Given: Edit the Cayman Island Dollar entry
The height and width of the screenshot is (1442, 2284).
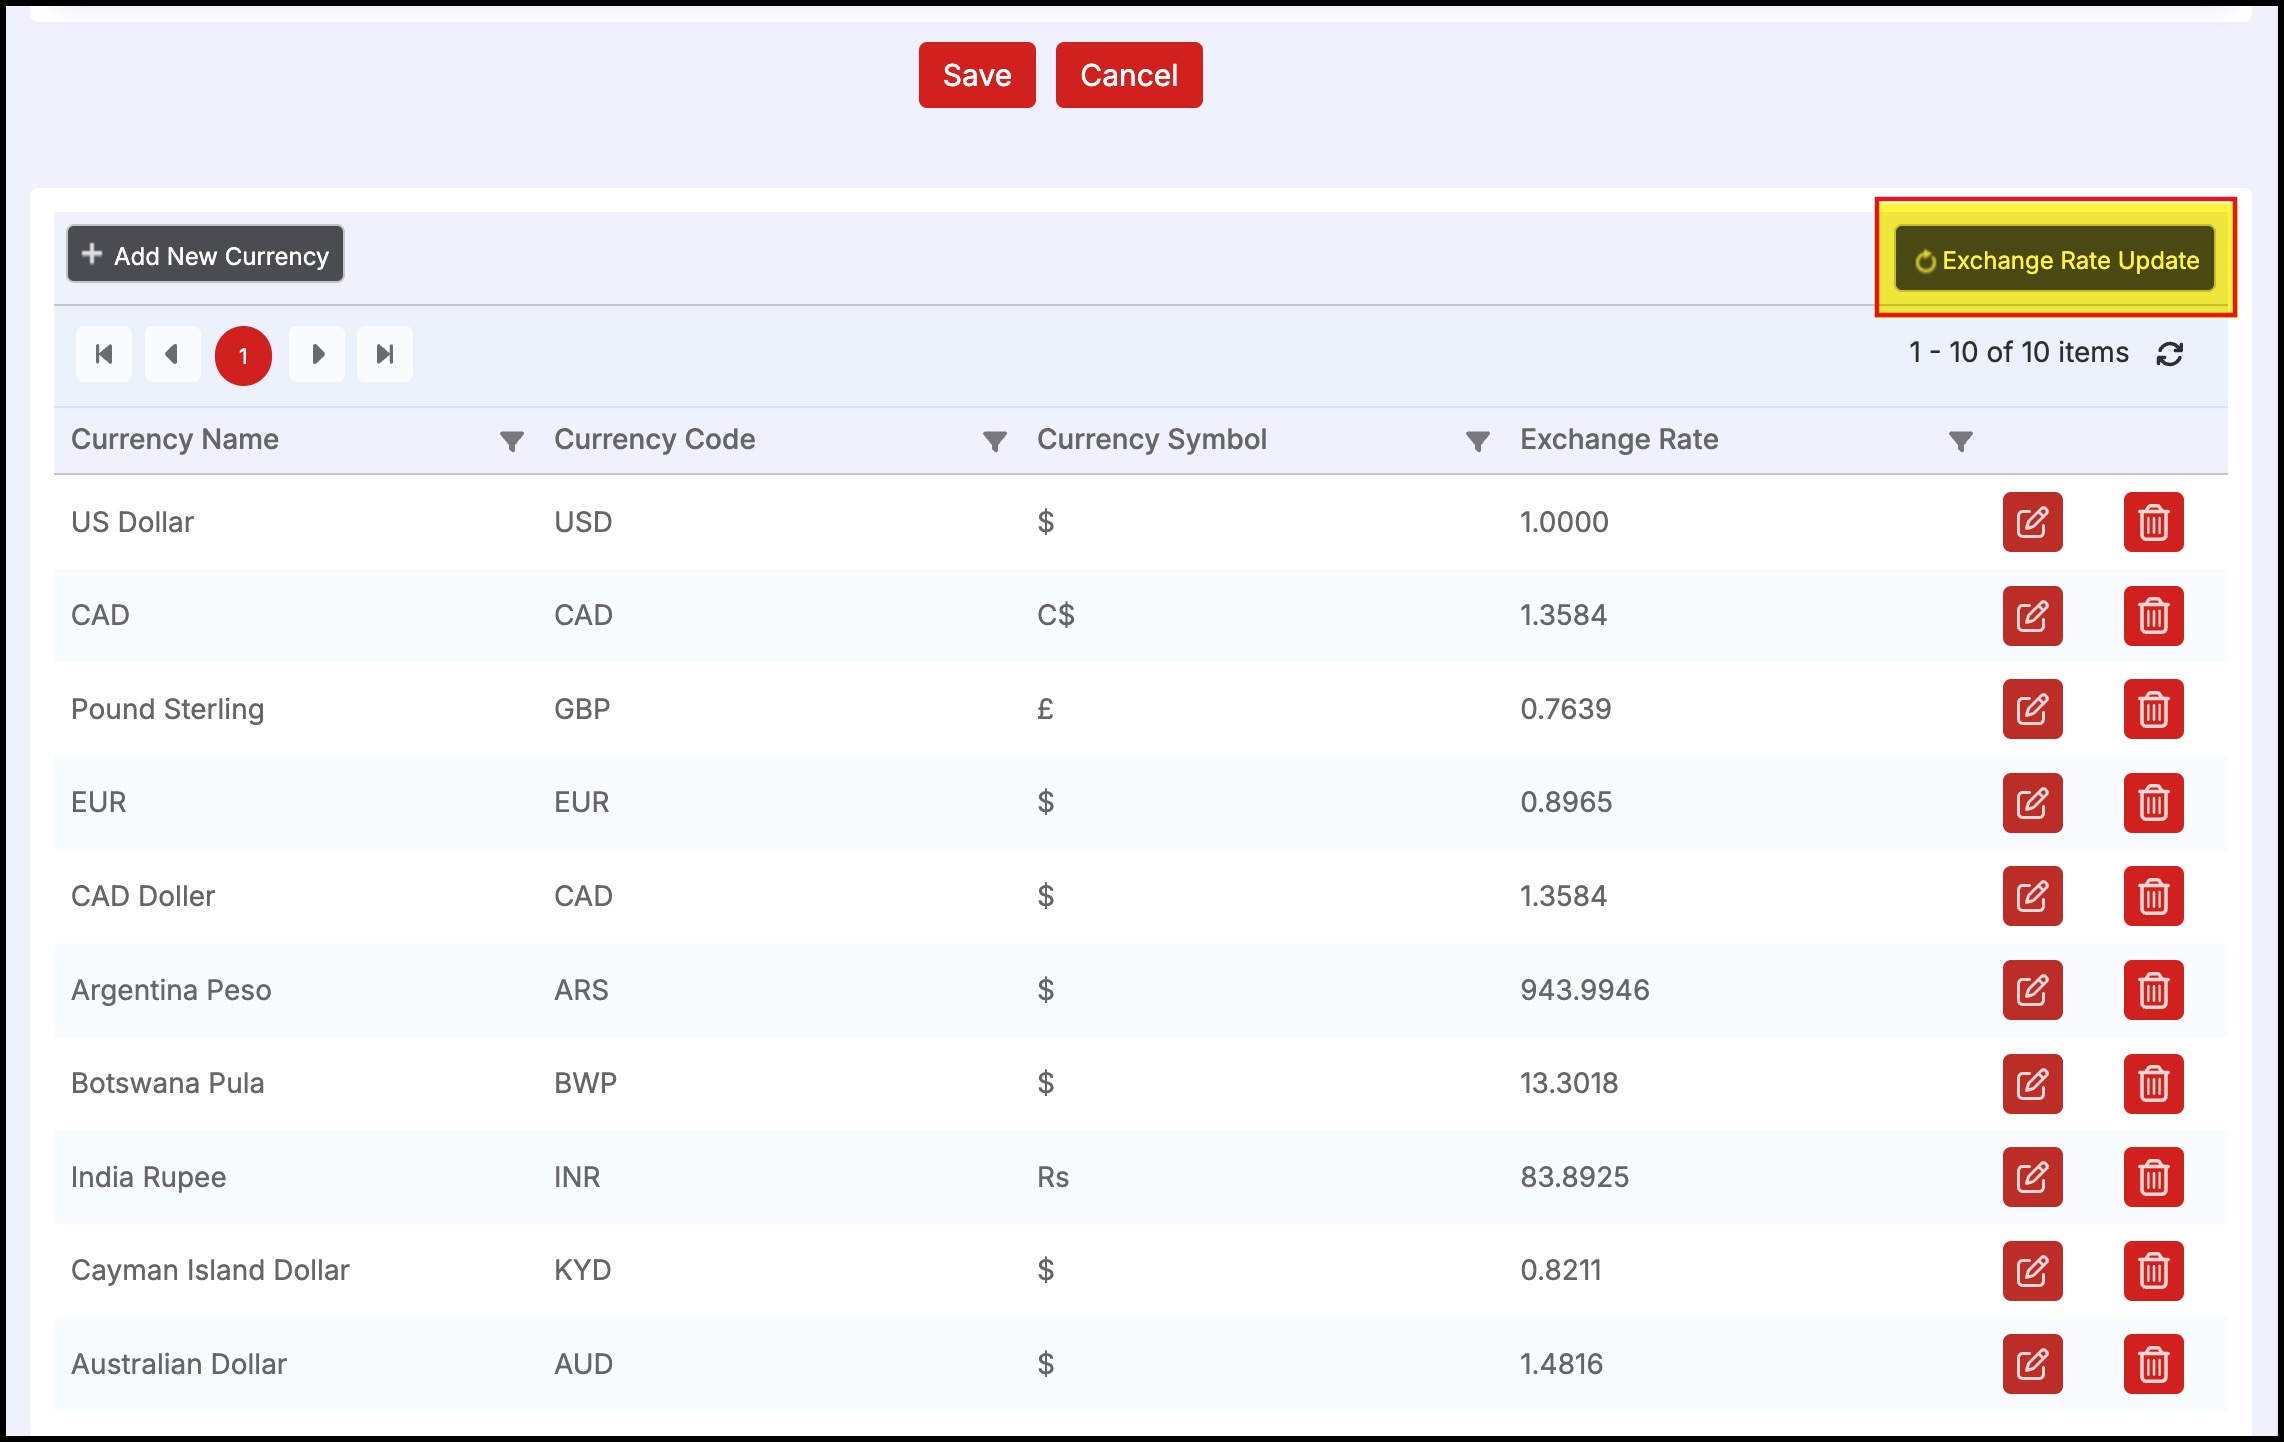Looking at the screenshot, I should [2032, 1270].
